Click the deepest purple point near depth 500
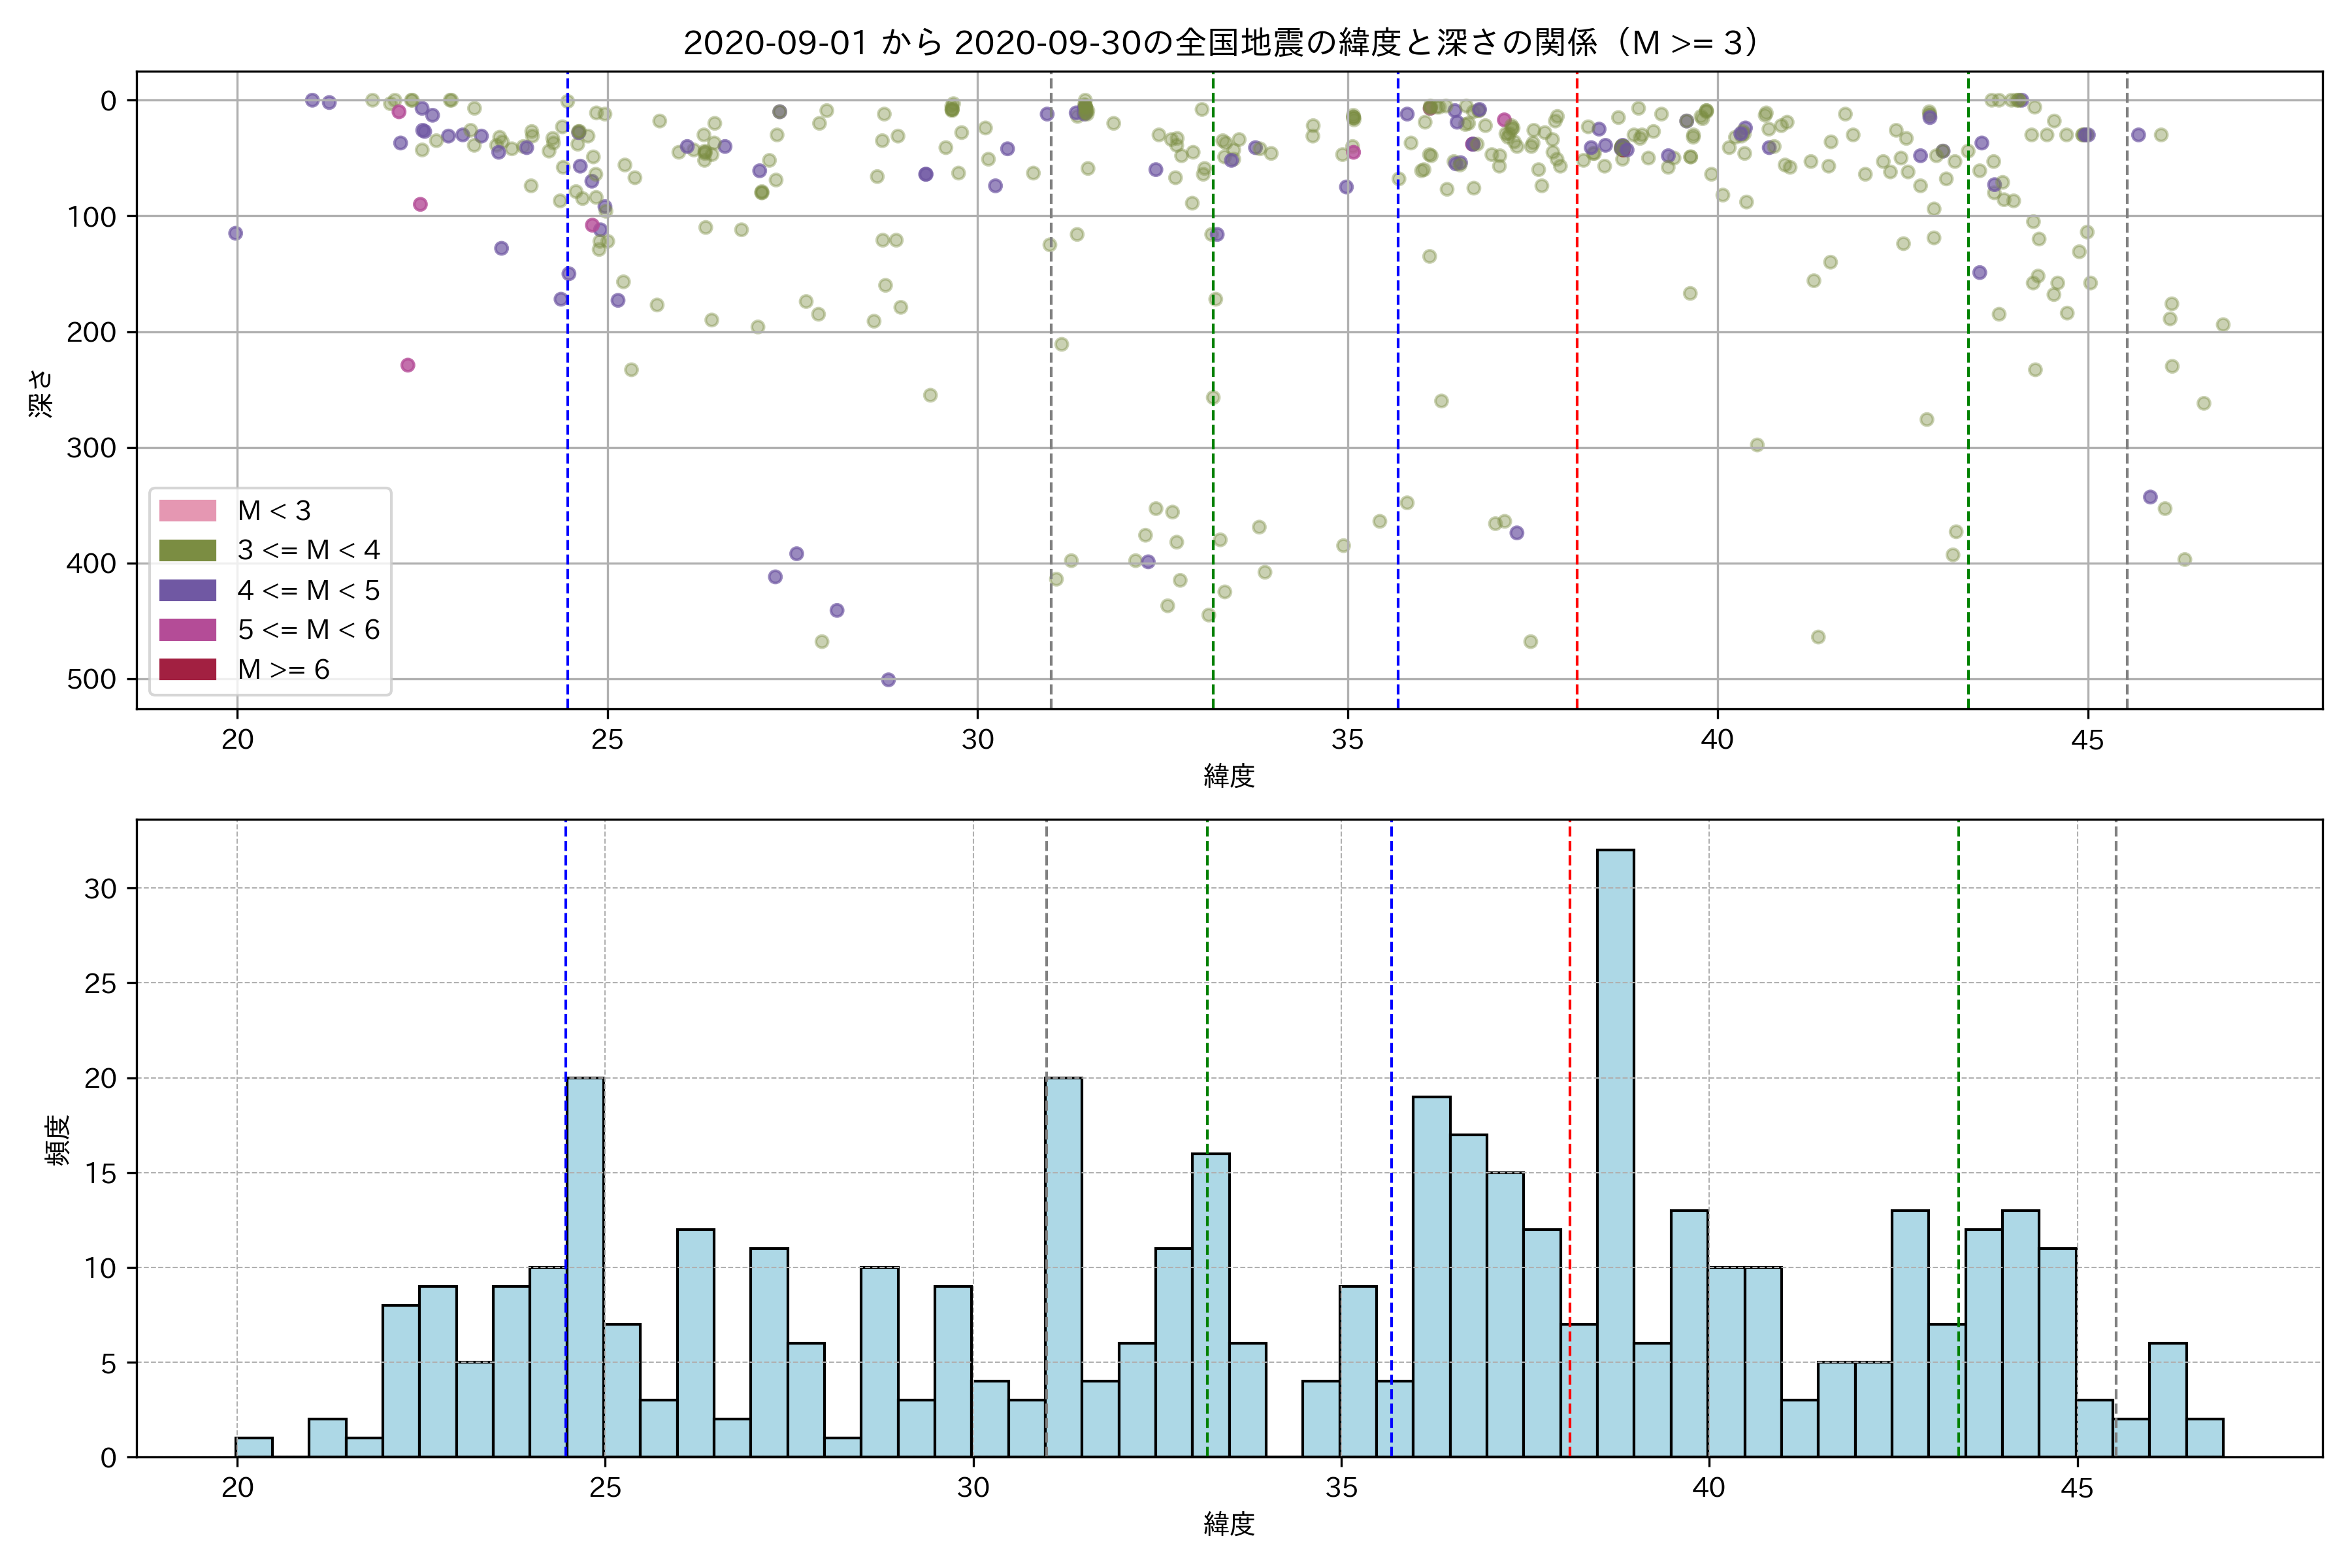The width and height of the screenshot is (2352, 1568). (888, 680)
